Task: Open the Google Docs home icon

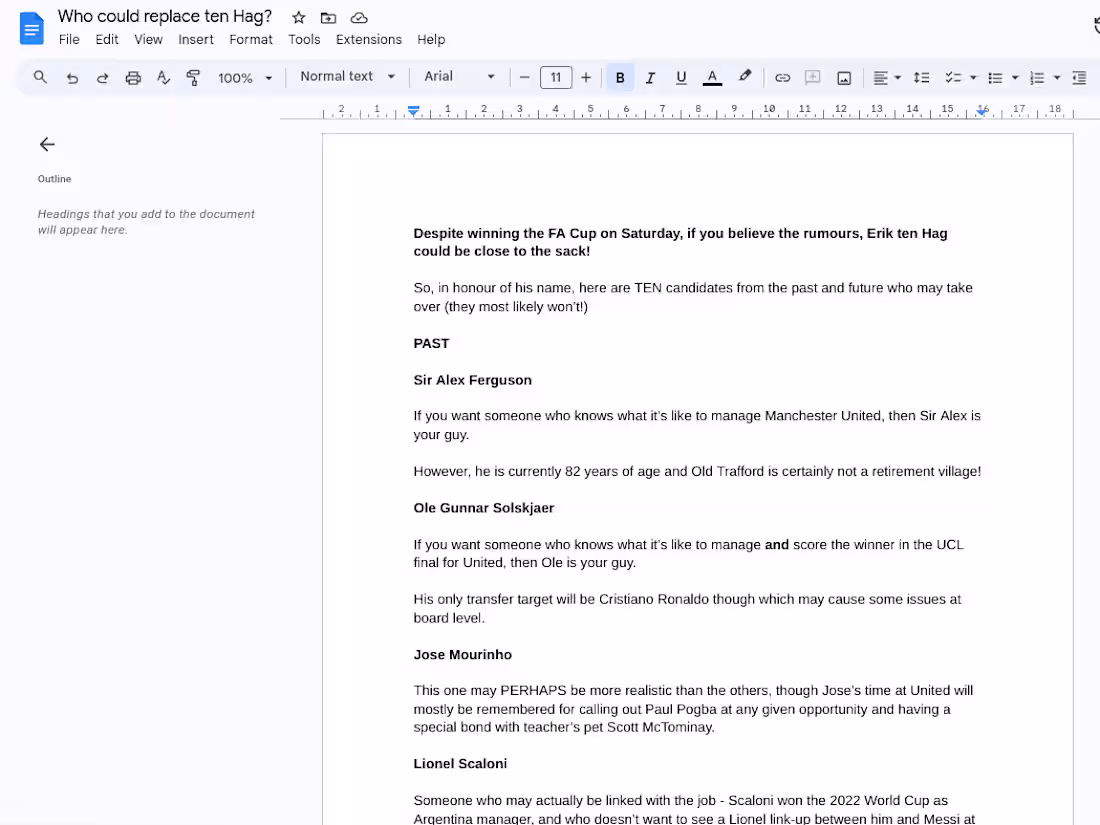Action: (32, 29)
